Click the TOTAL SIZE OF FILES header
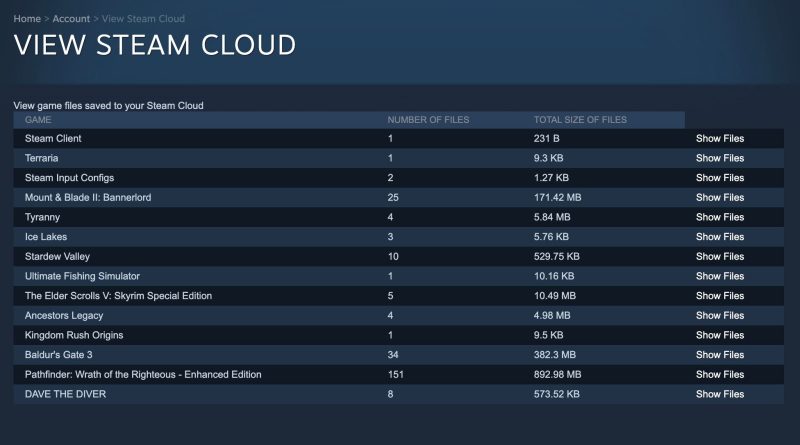Screen dimensions: 800x445 580,120
